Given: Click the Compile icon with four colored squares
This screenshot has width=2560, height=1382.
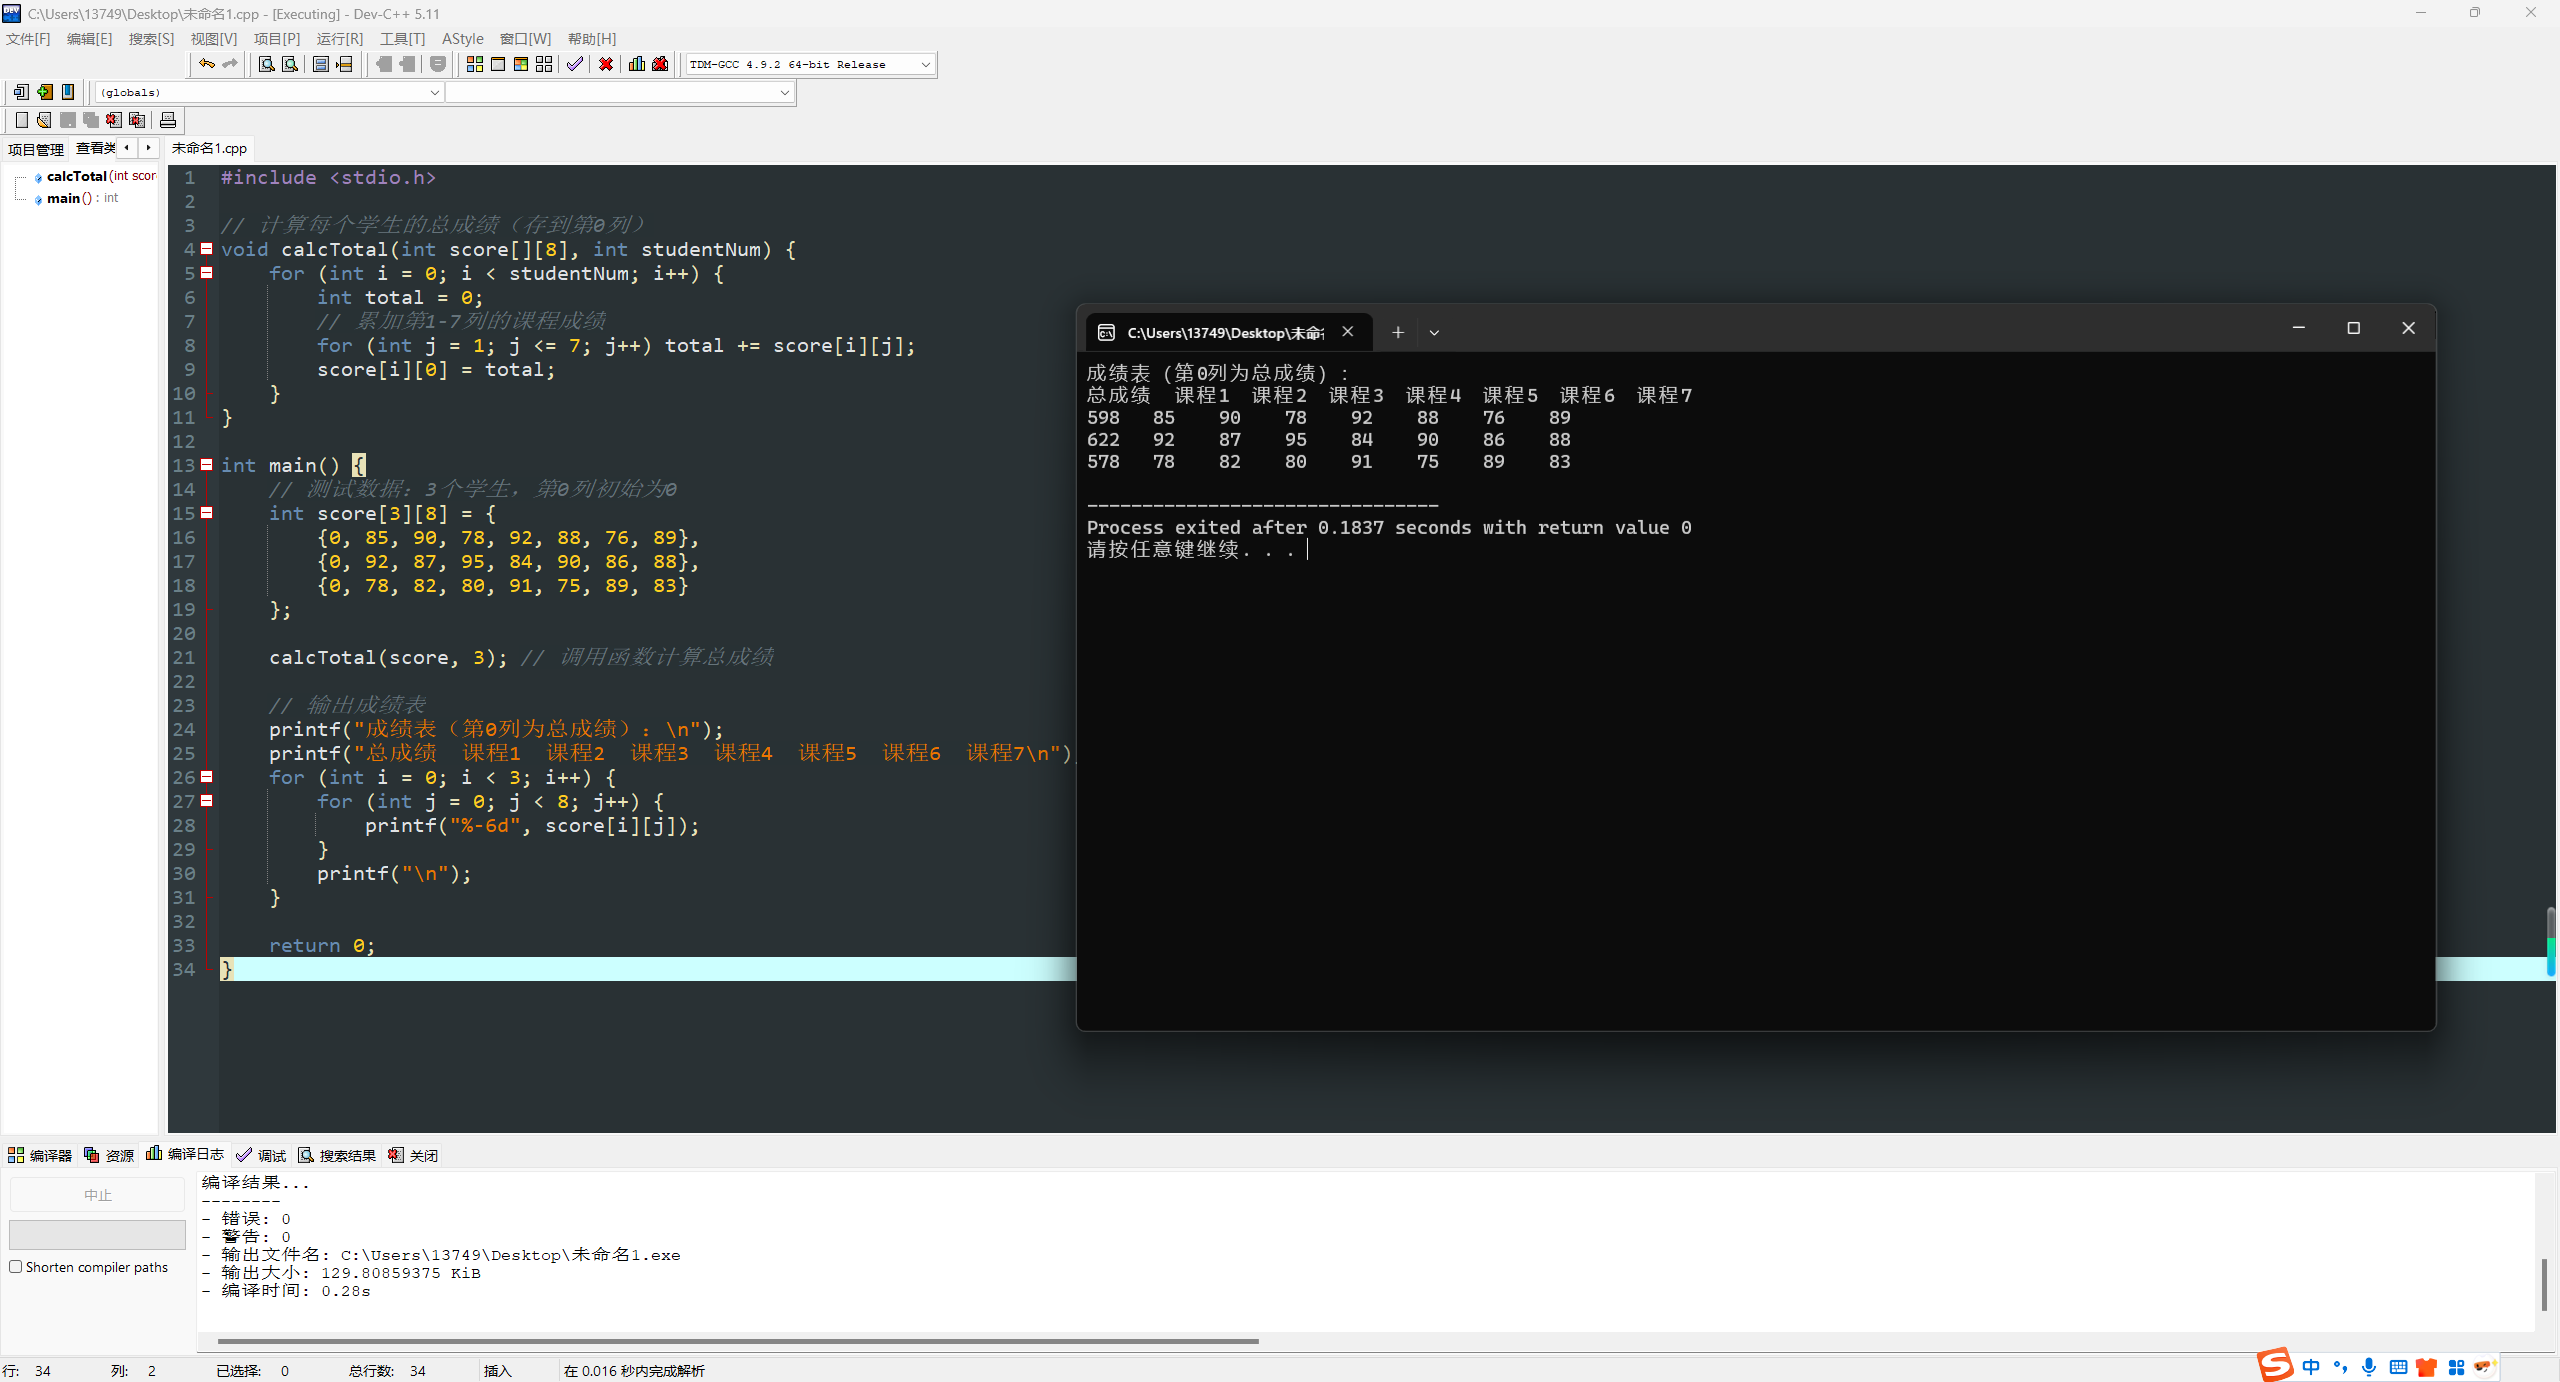Looking at the screenshot, I should tap(475, 64).
